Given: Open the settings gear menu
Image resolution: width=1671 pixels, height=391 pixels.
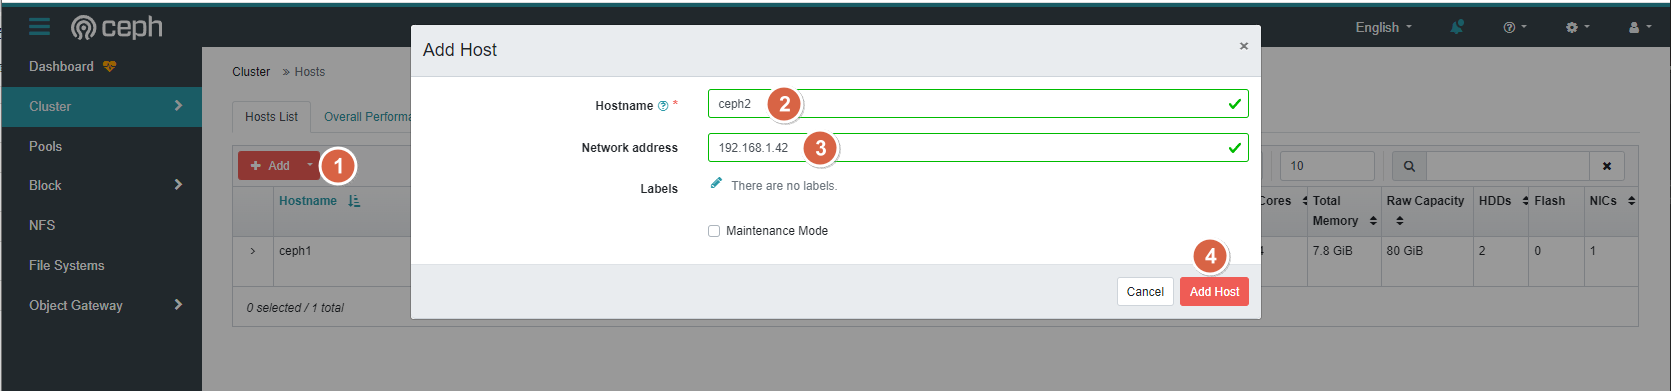Looking at the screenshot, I should pos(1577,27).
